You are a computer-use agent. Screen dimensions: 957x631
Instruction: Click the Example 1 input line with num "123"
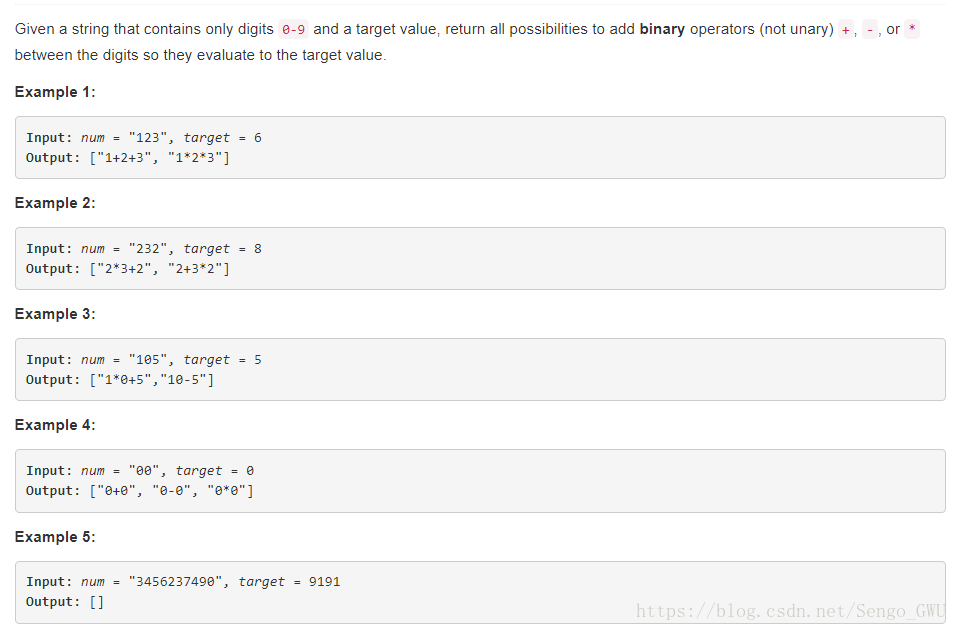[143, 138]
